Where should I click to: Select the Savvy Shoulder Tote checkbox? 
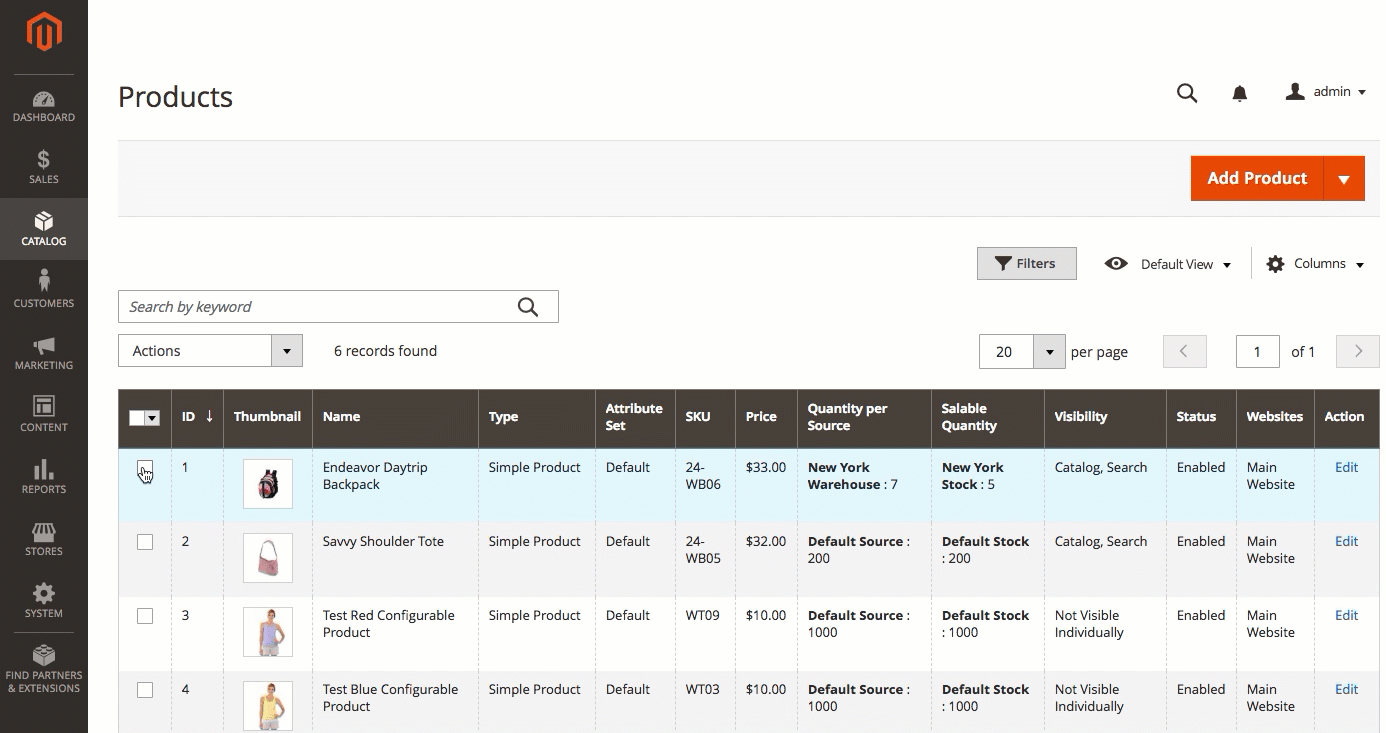pyautogui.click(x=145, y=542)
